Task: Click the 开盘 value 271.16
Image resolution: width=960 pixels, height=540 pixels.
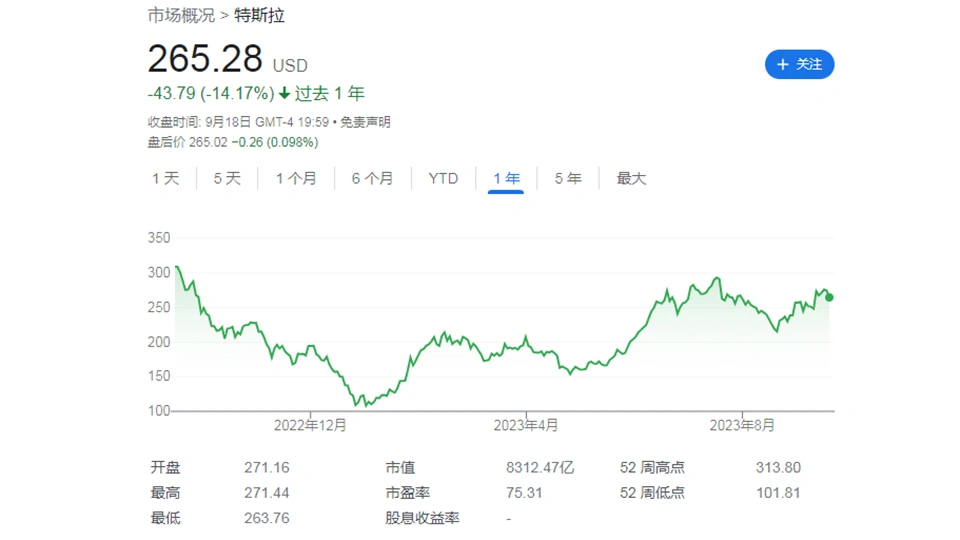Action: tap(267, 468)
